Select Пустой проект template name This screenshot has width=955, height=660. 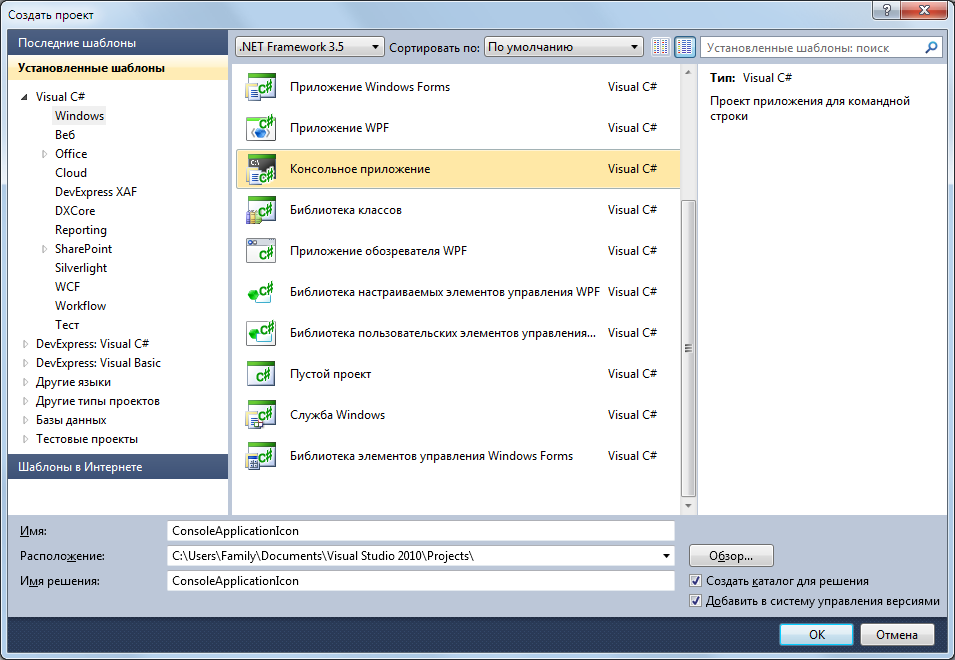point(330,374)
